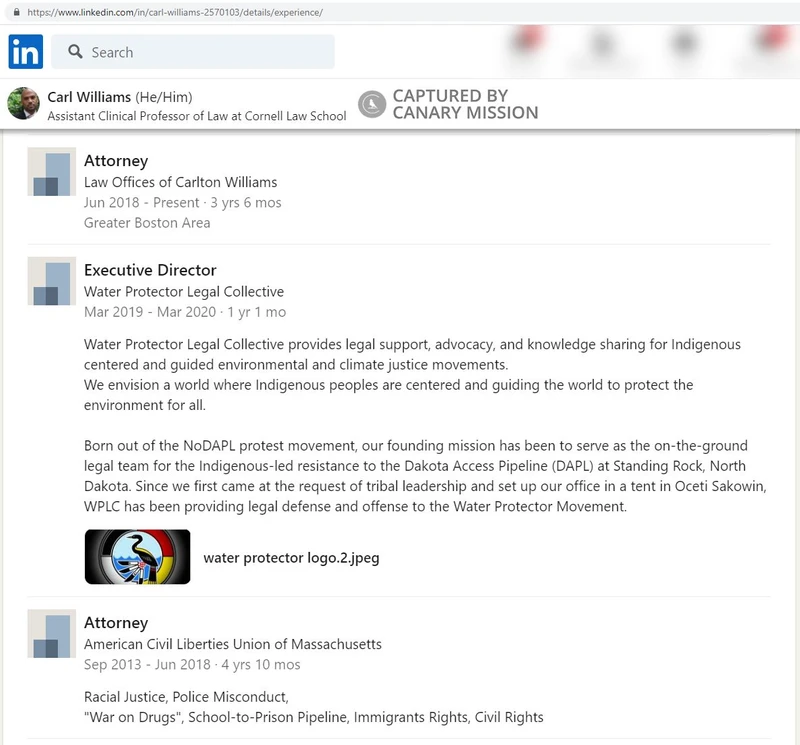Click the browser address bar URL
The width and height of the screenshot is (800, 745).
[x=175, y=12]
